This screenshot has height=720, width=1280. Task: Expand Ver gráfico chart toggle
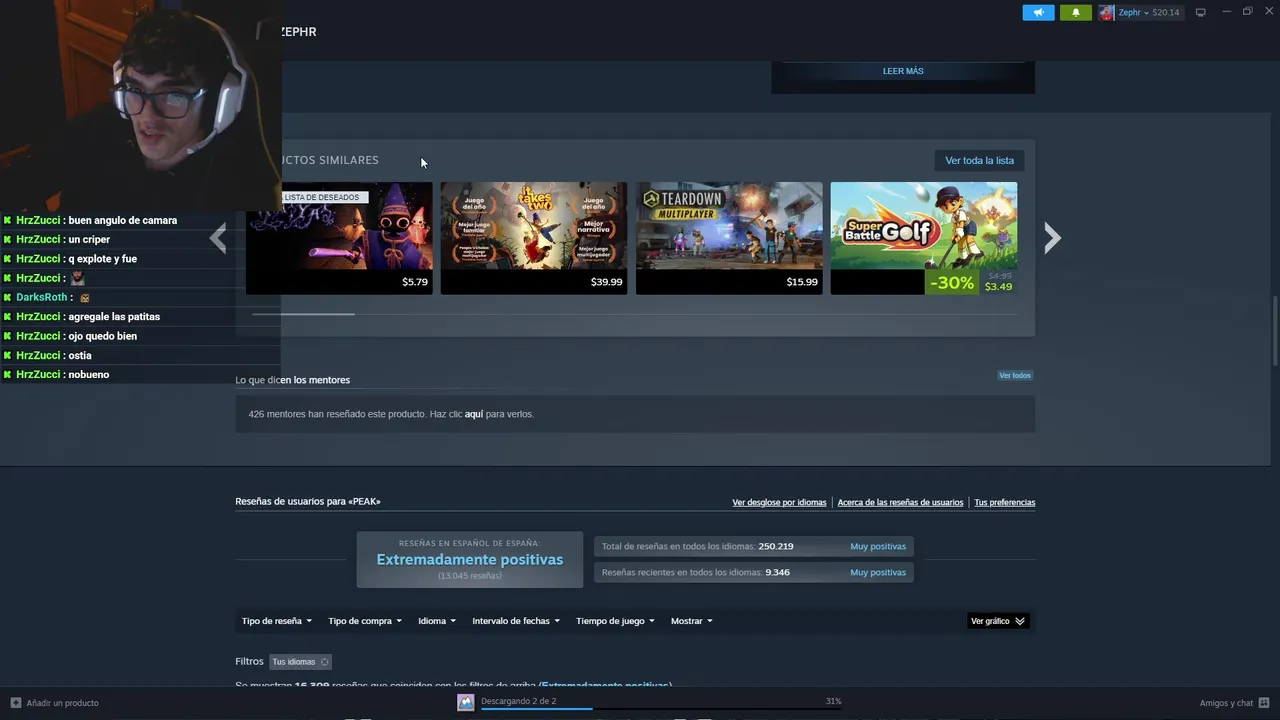coord(998,621)
